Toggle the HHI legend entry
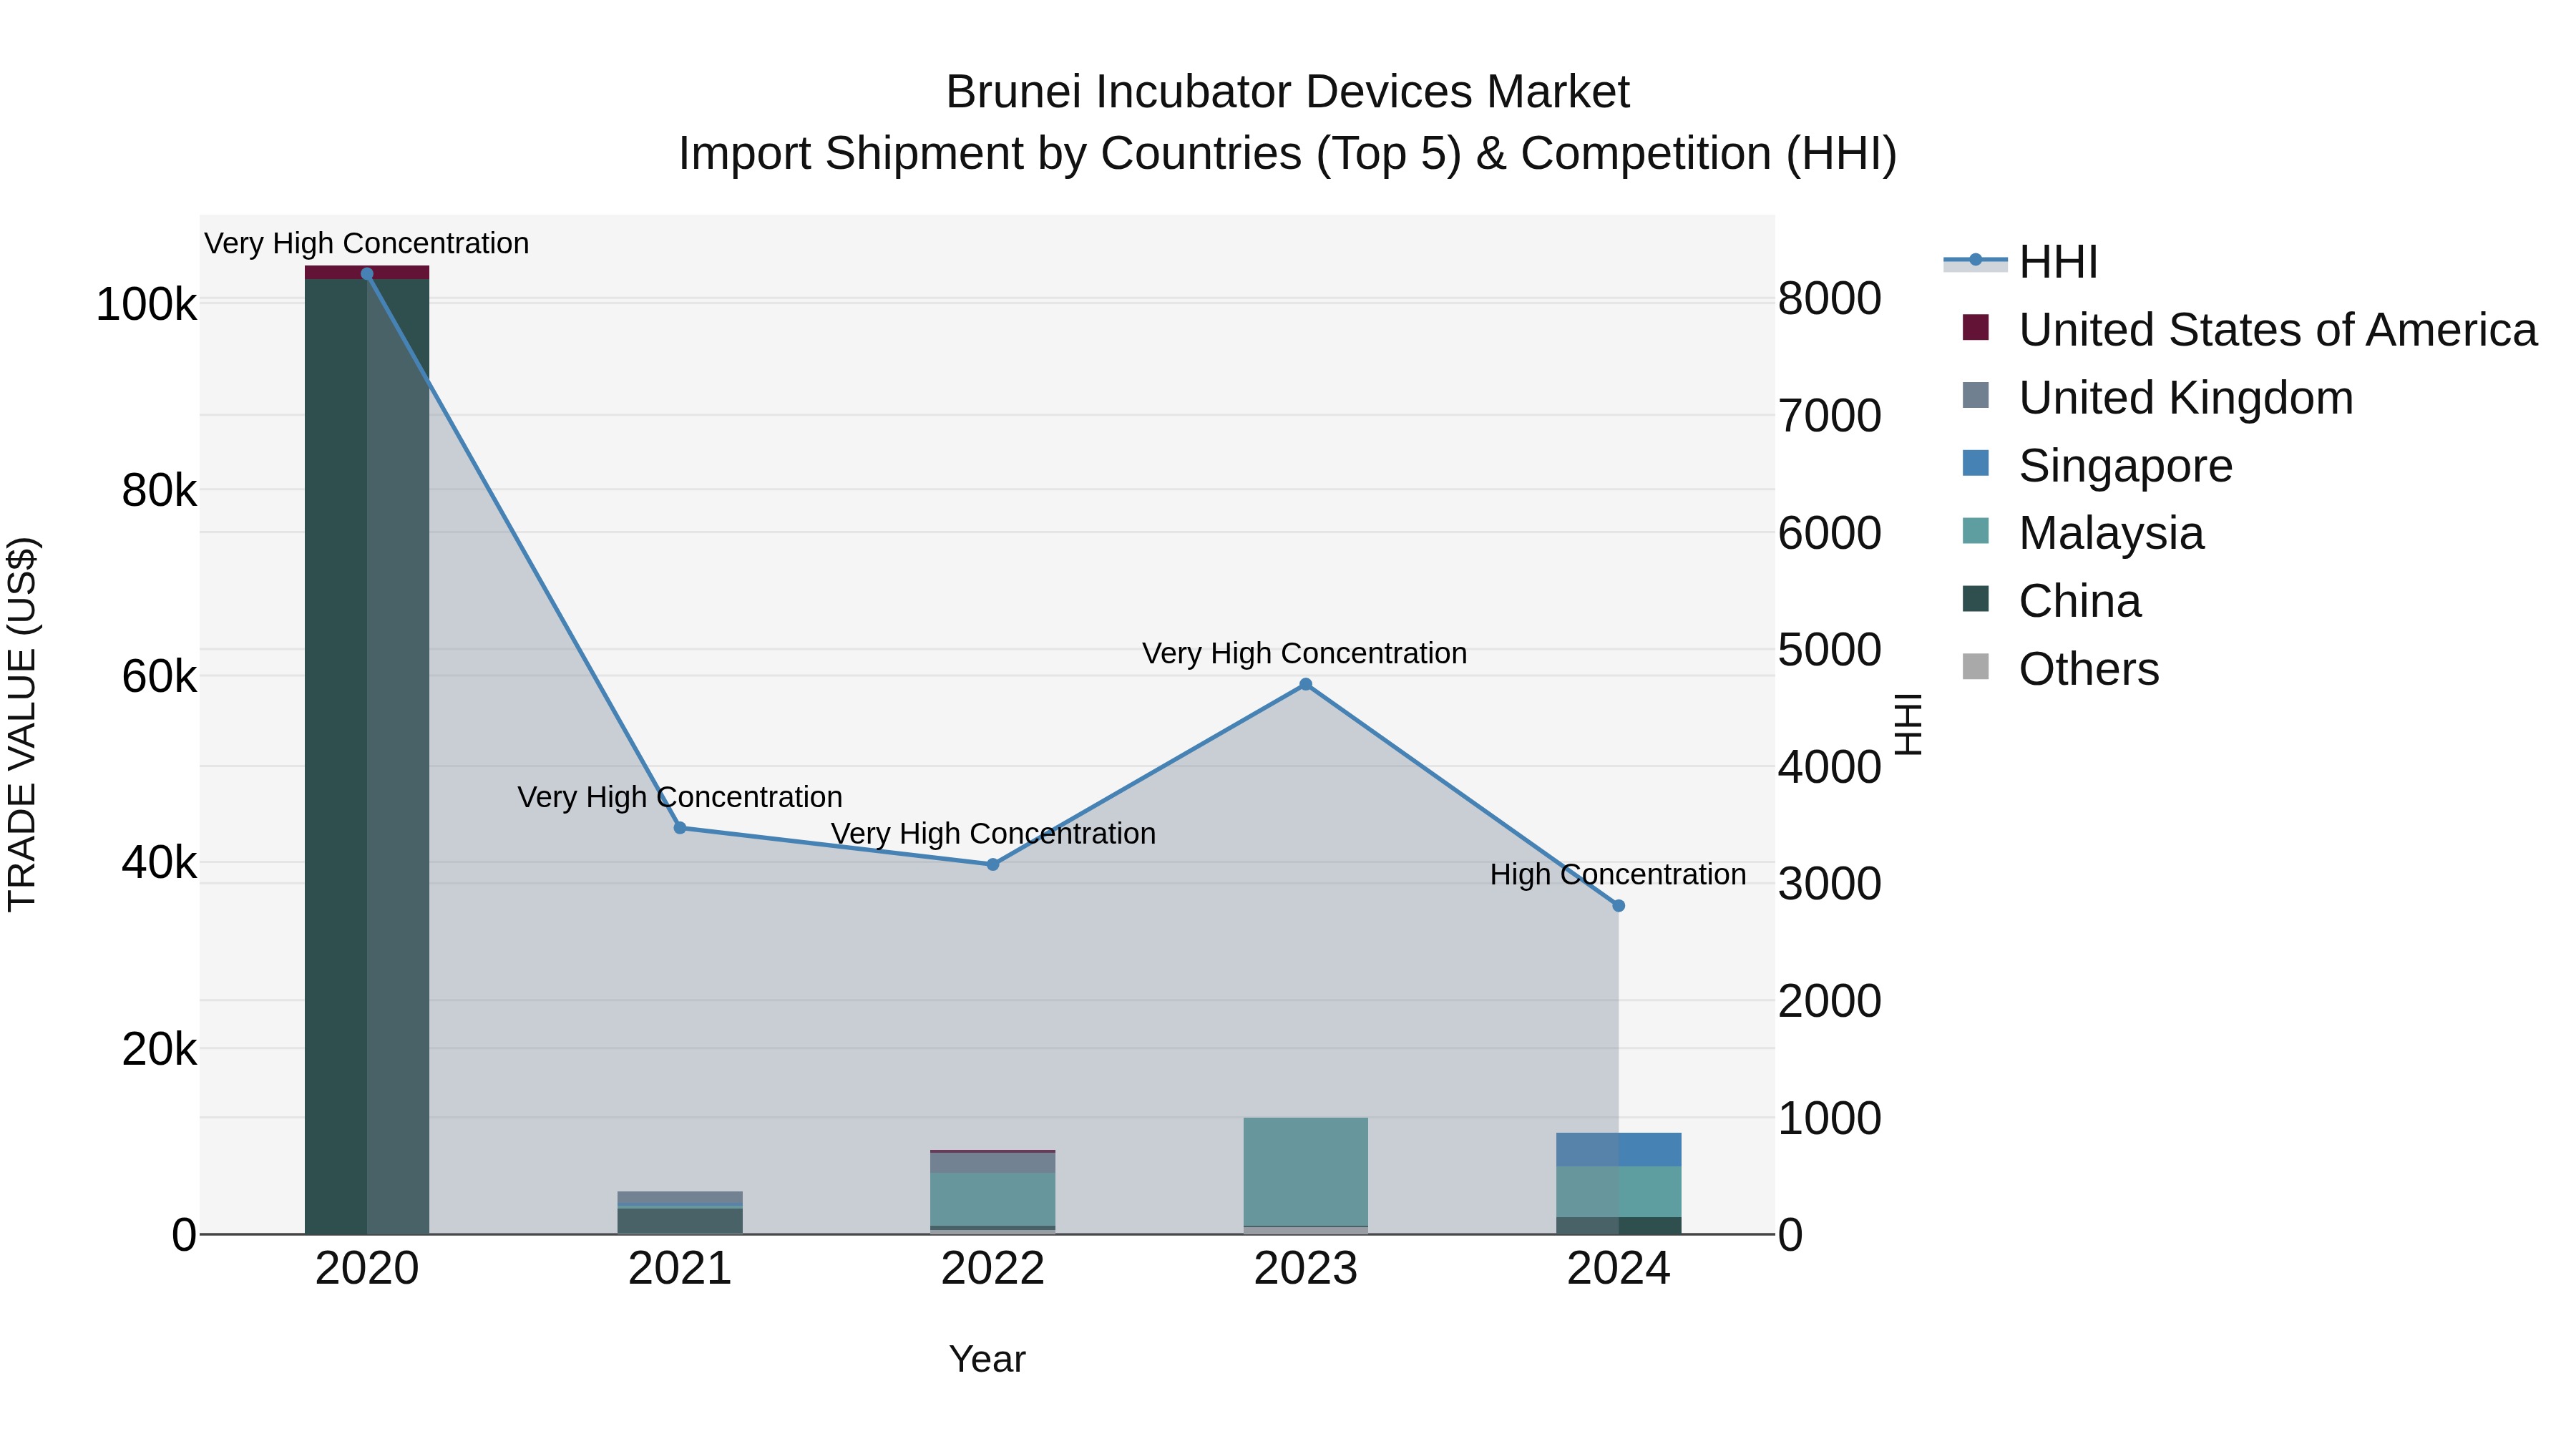This screenshot has height=1449, width=2576. [x=2020, y=262]
